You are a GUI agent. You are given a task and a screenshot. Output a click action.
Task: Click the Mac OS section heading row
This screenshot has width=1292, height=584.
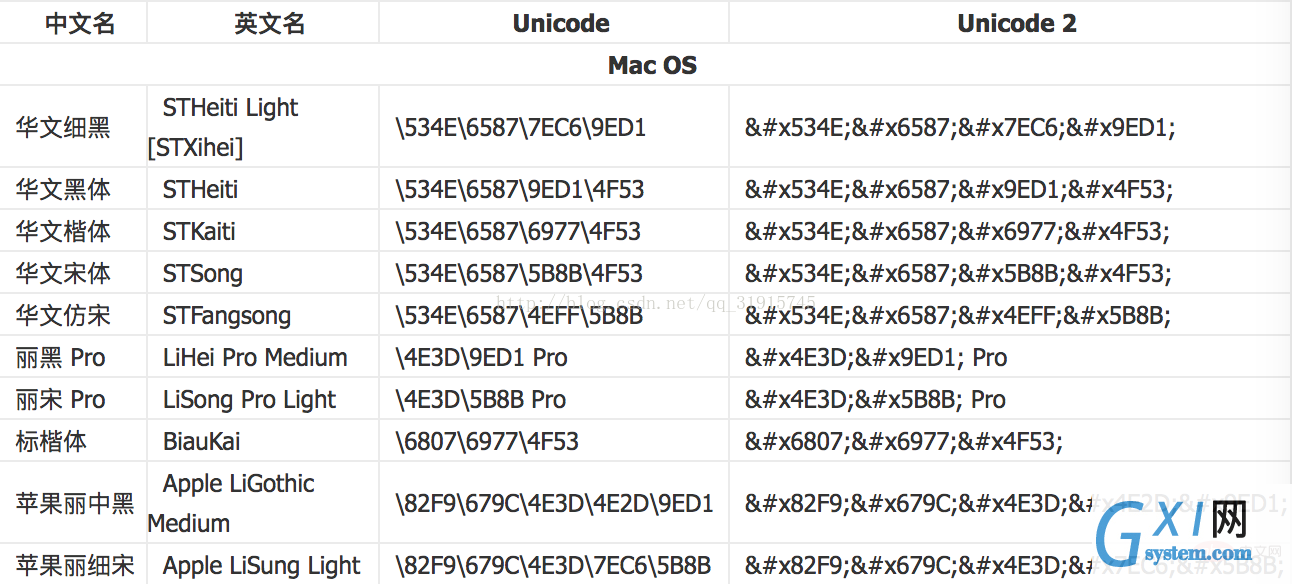pos(646,65)
